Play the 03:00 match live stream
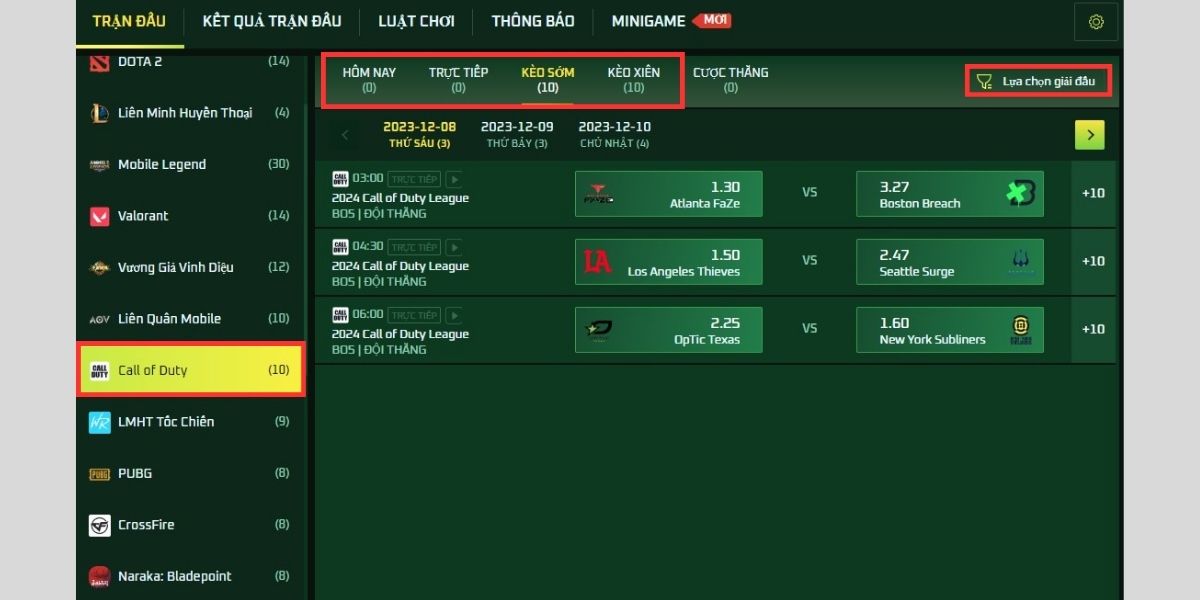1200x600 pixels. (x=454, y=179)
